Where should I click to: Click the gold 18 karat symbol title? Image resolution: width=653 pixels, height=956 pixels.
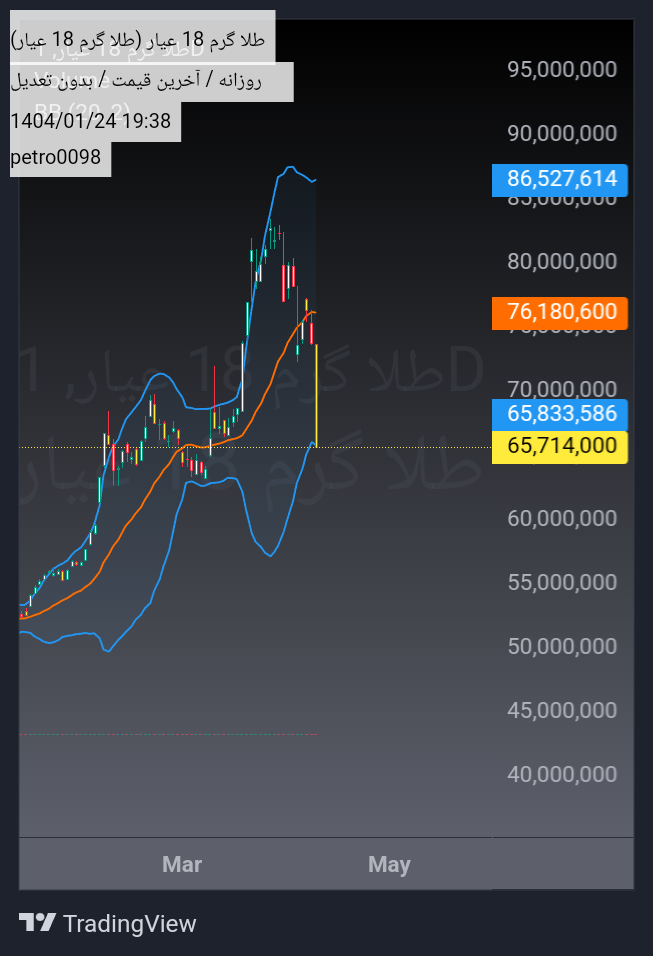(x=140, y=41)
